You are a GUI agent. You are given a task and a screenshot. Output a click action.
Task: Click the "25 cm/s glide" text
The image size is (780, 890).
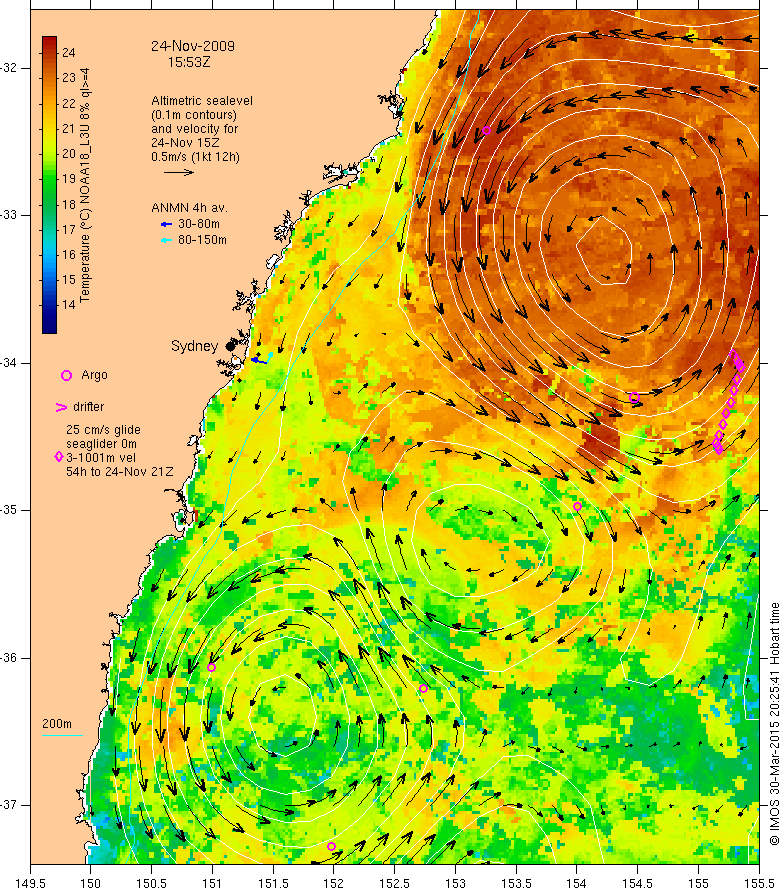pyautogui.click(x=103, y=430)
